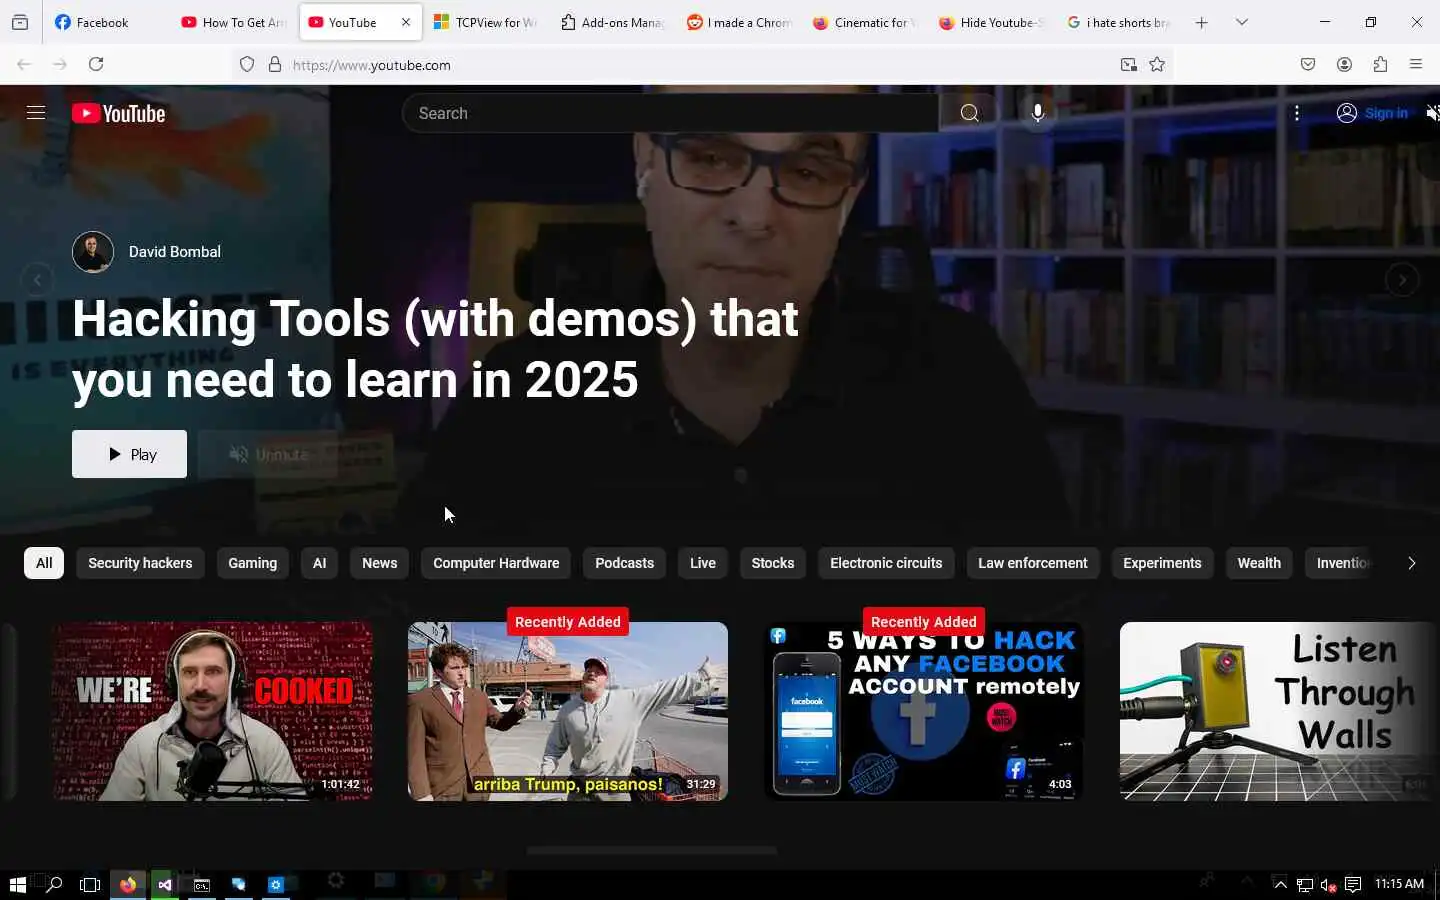
Task: Filter by Wealth chip
Action: [1259, 563]
